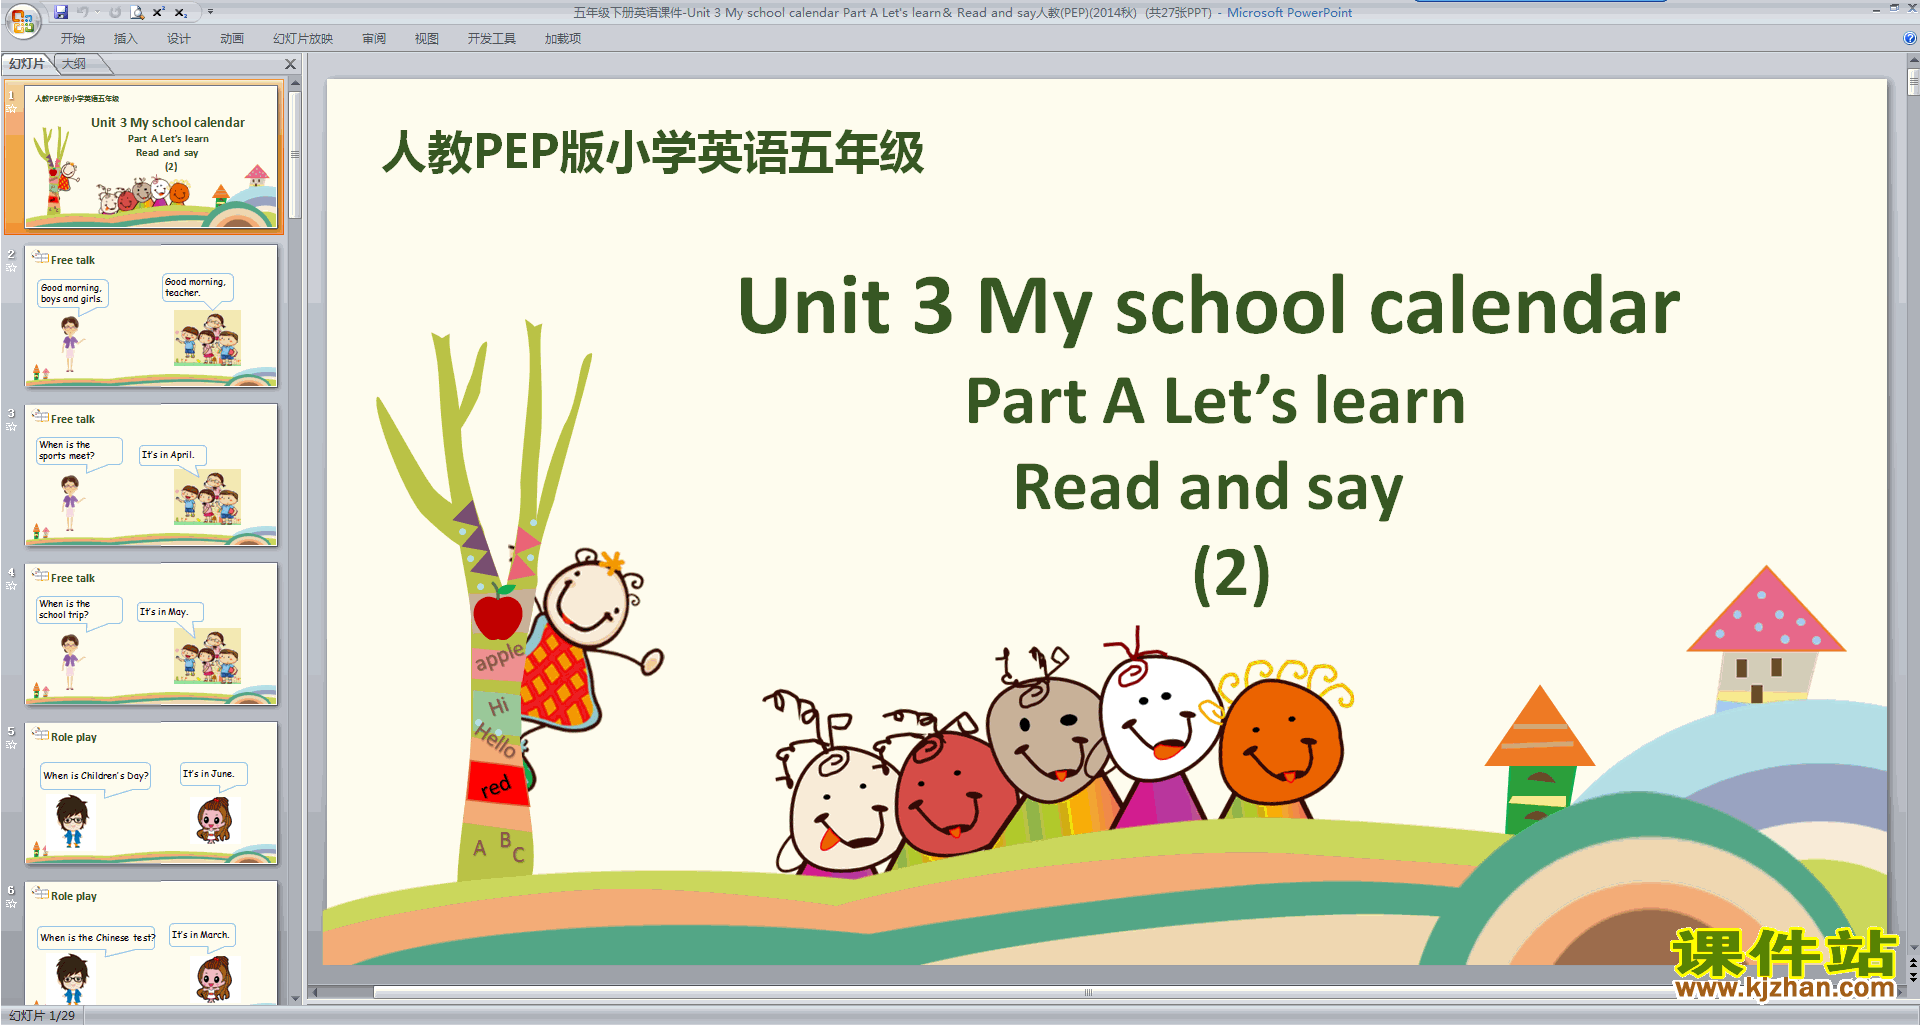Screen dimensions: 1920x1025
Task: Play animations star icon for slide 3
Action: coord(11,427)
